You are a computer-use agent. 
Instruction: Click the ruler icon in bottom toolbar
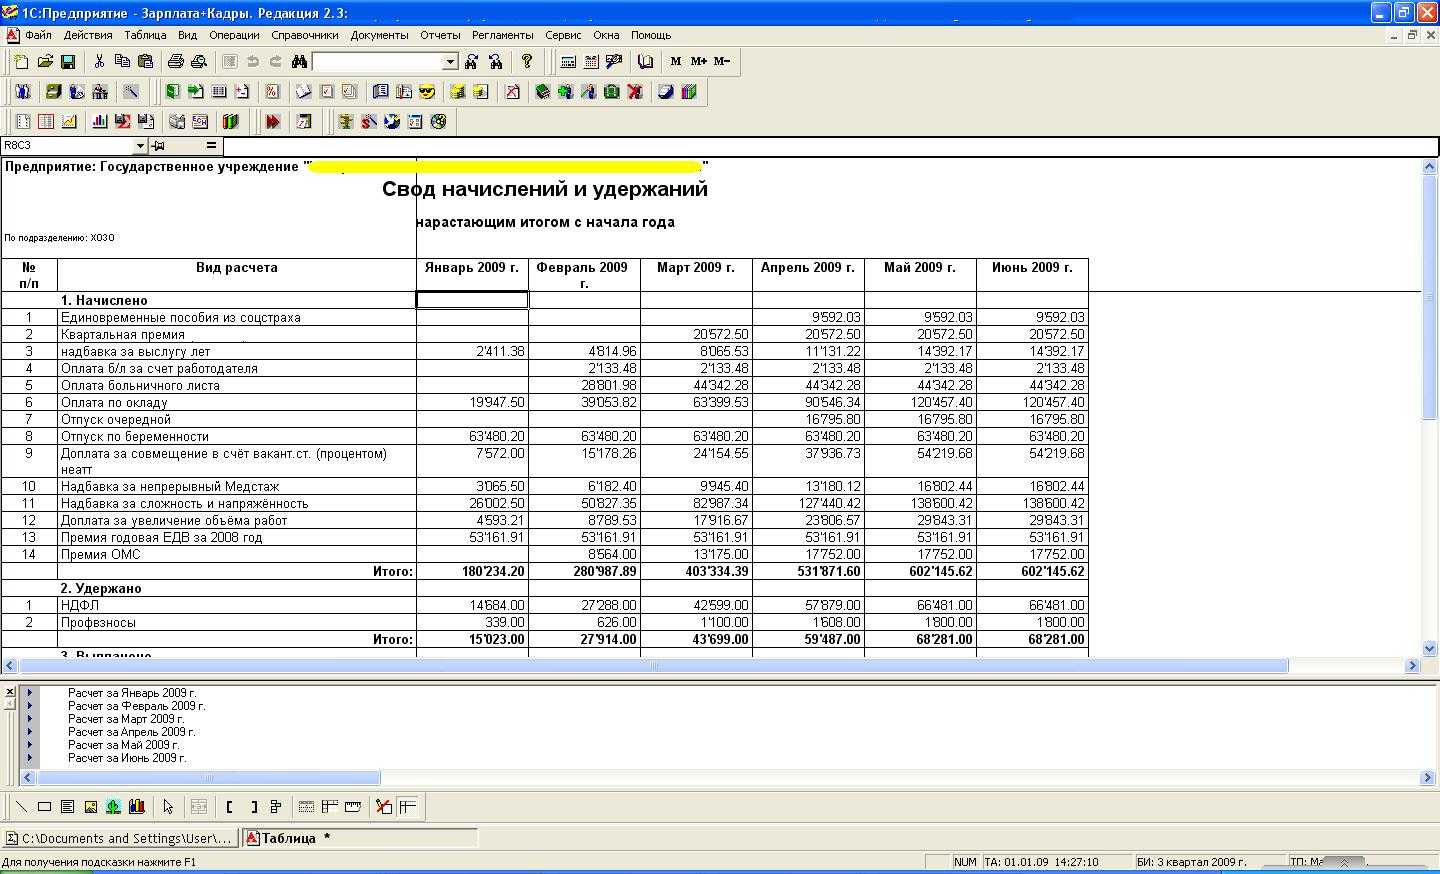(x=352, y=807)
